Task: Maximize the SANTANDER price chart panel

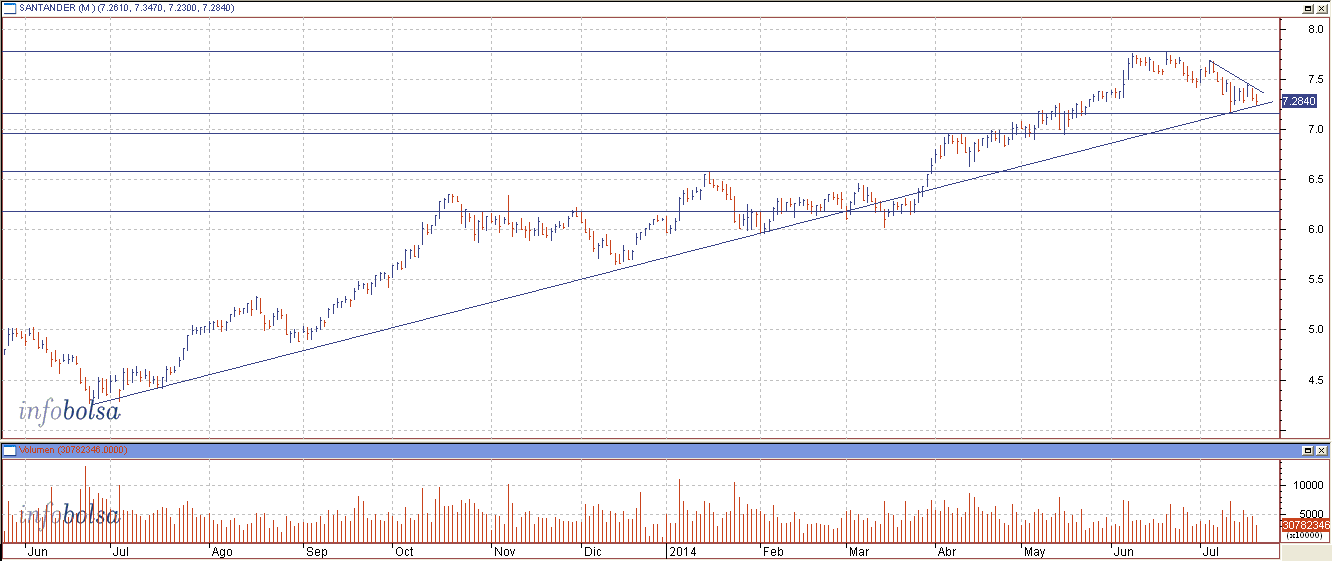Action: [1308, 8]
